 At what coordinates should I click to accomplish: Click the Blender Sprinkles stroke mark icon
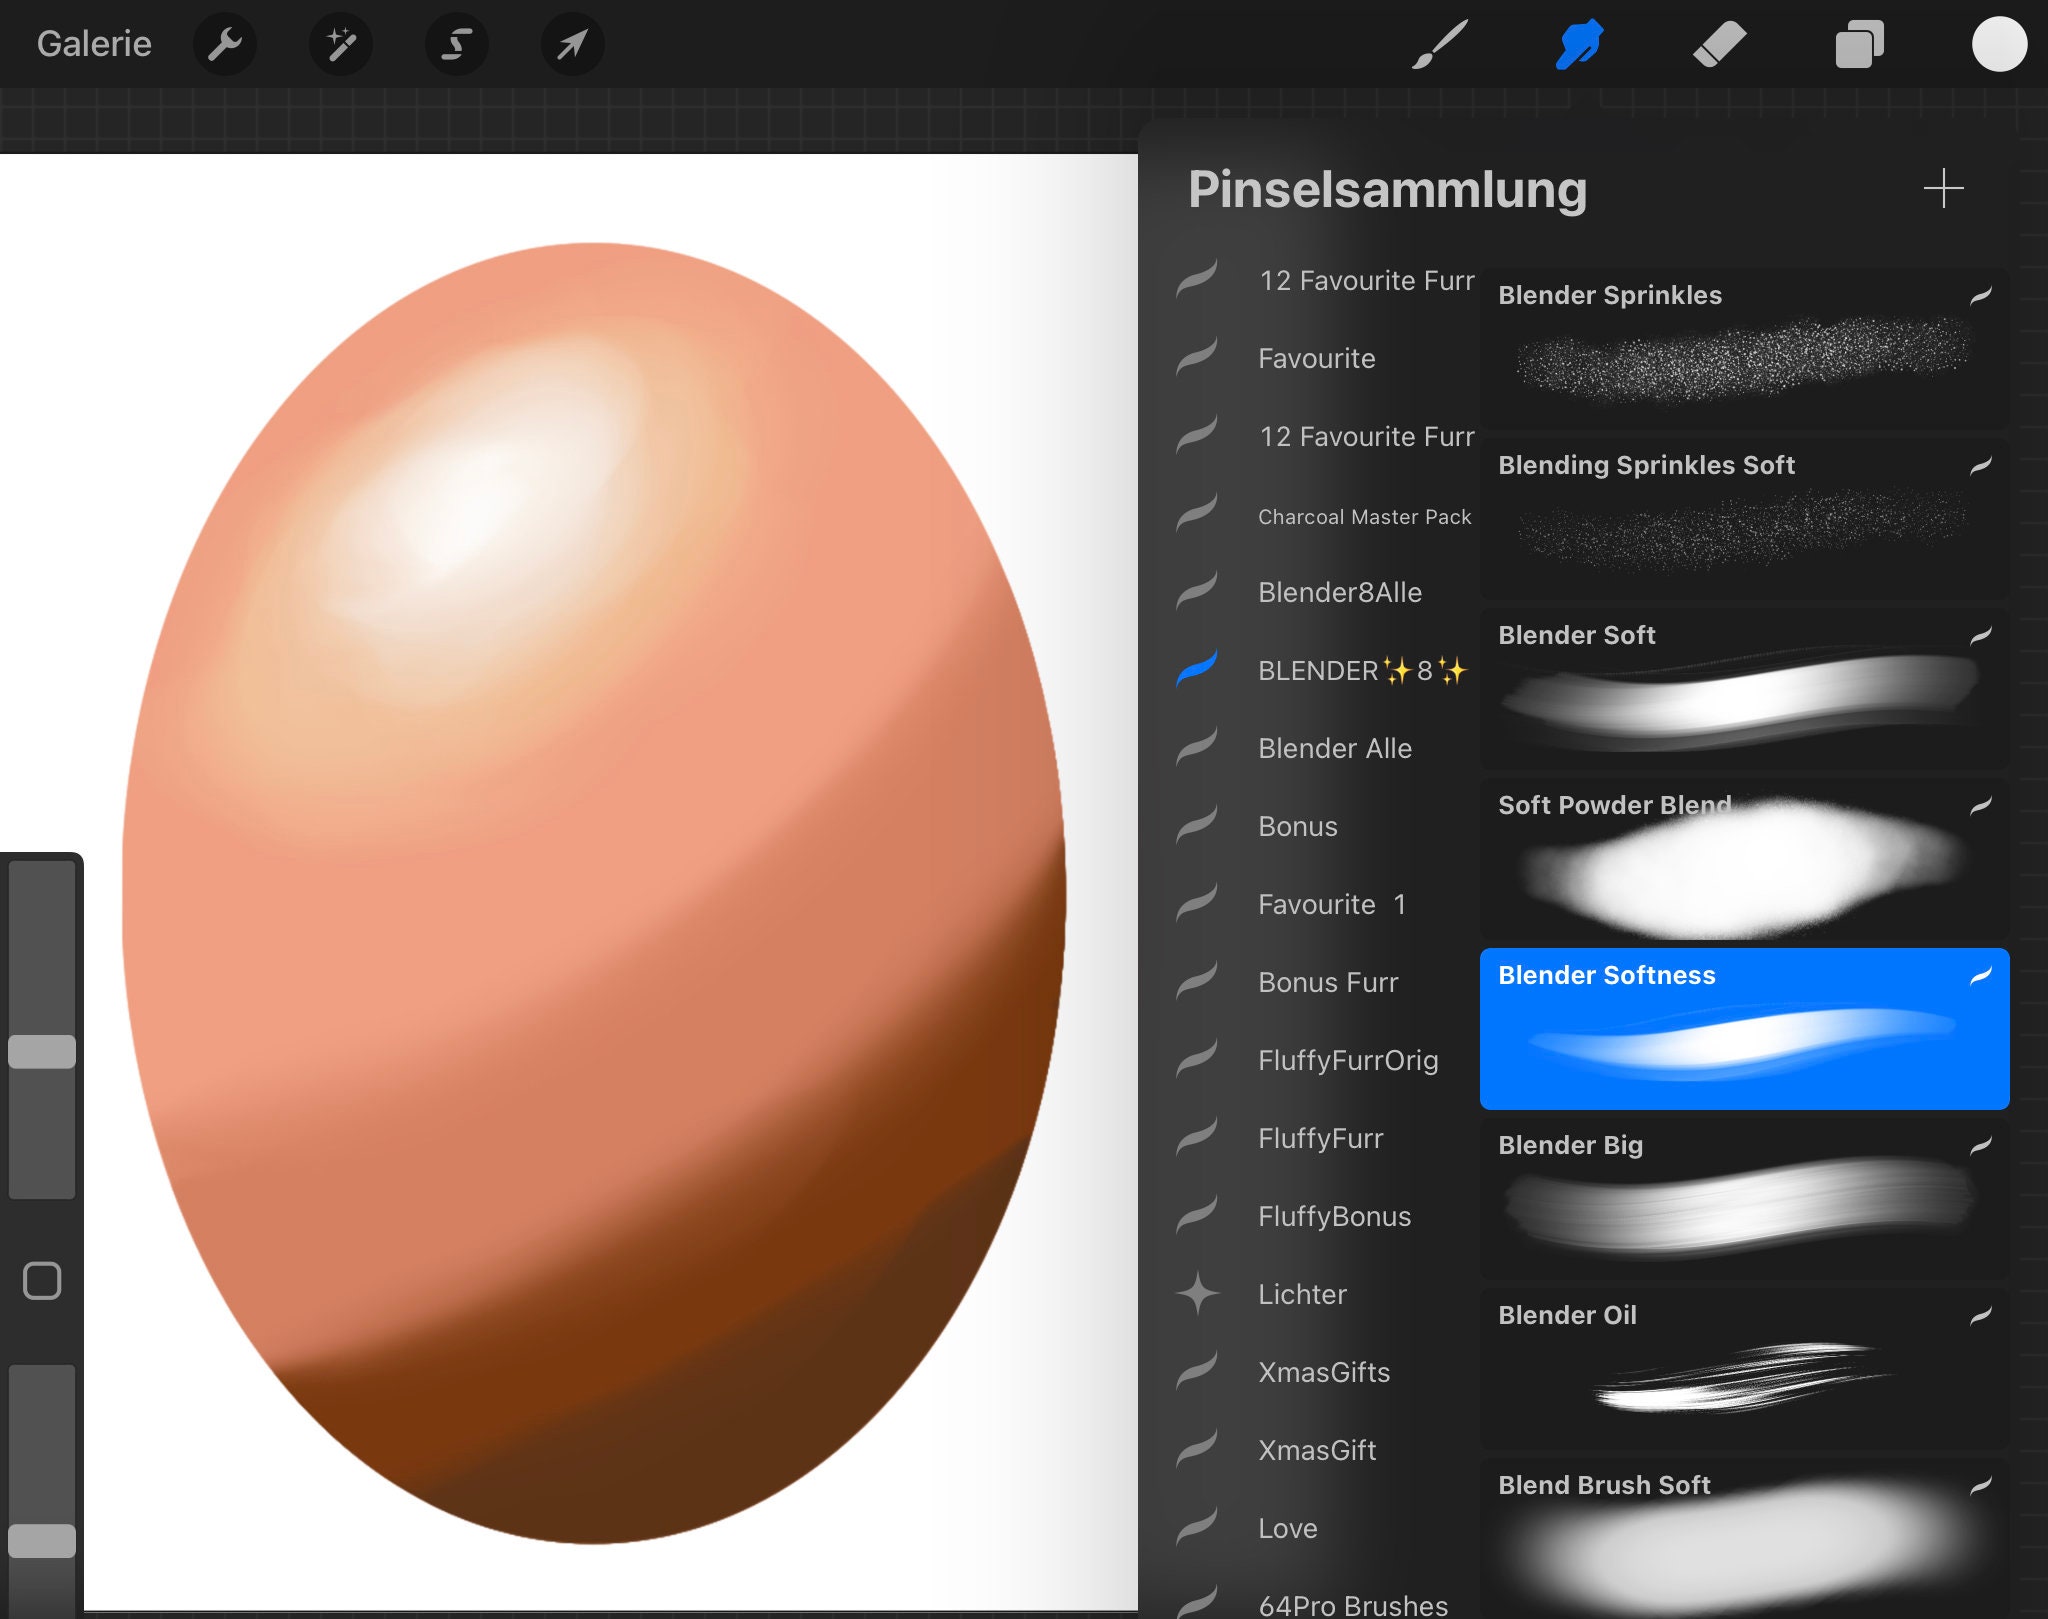point(1981,296)
